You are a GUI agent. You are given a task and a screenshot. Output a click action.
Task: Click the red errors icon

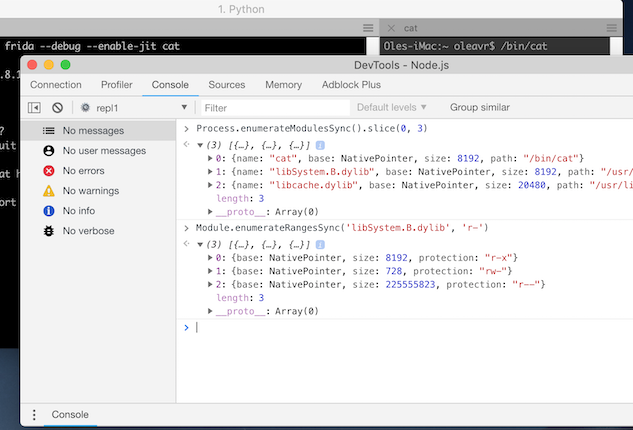(x=48, y=171)
